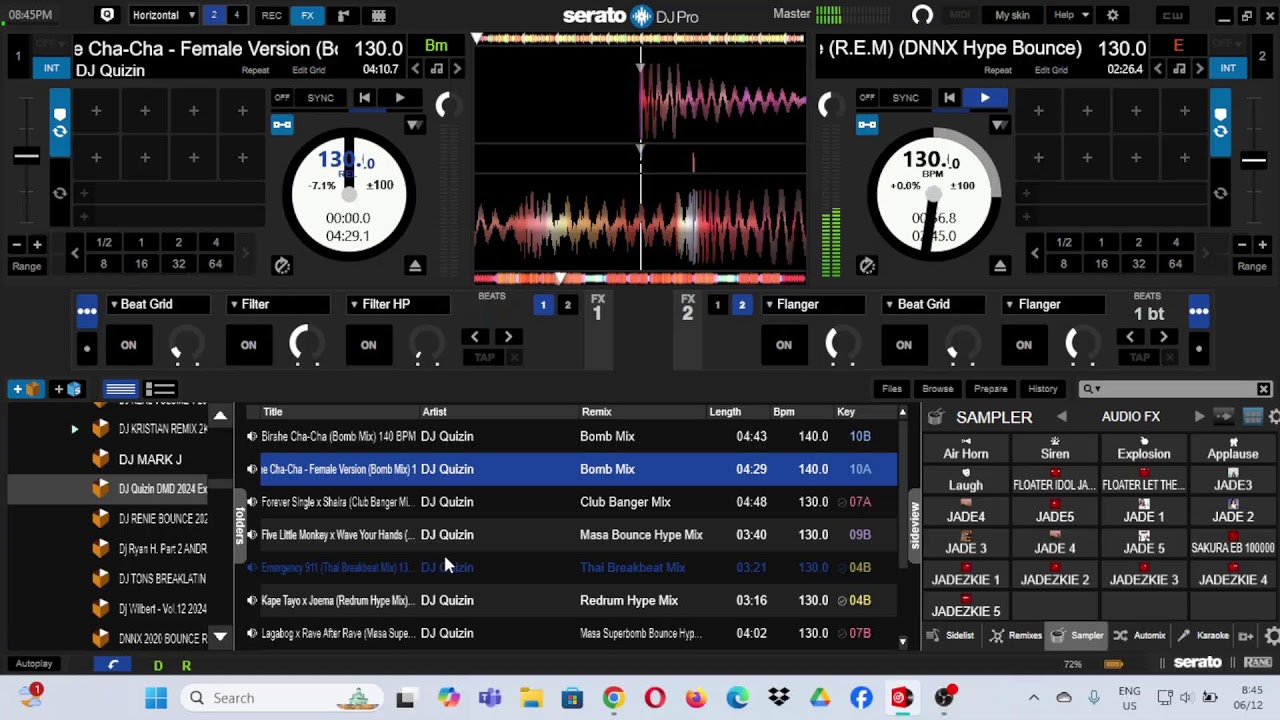The image size is (1280, 720).
Task: Click Edit Grid on deck 1
Action: click(x=308, y=70)
